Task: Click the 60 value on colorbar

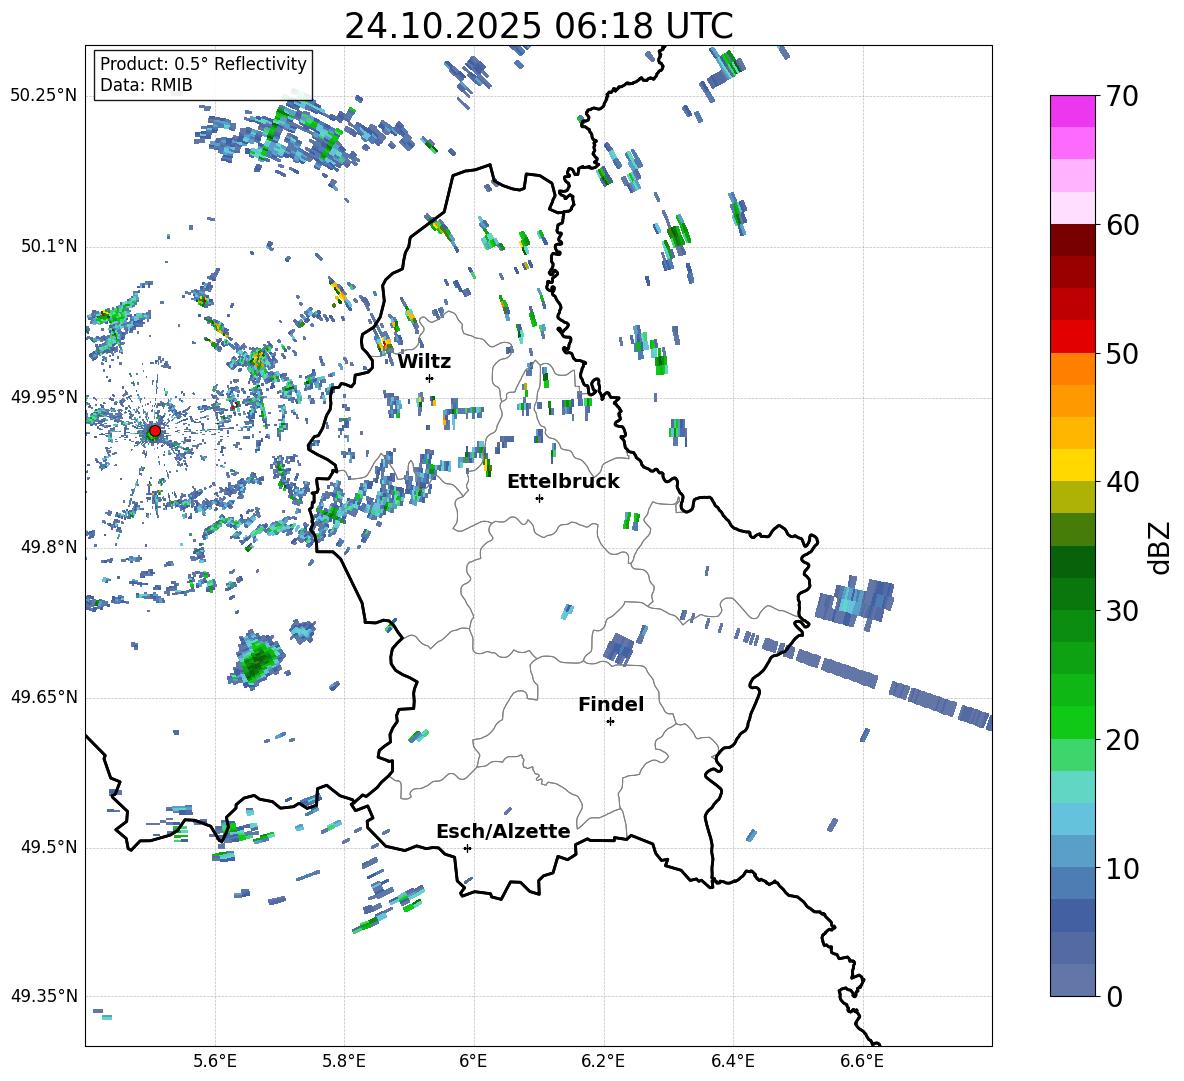Action: click(1121, 225)
